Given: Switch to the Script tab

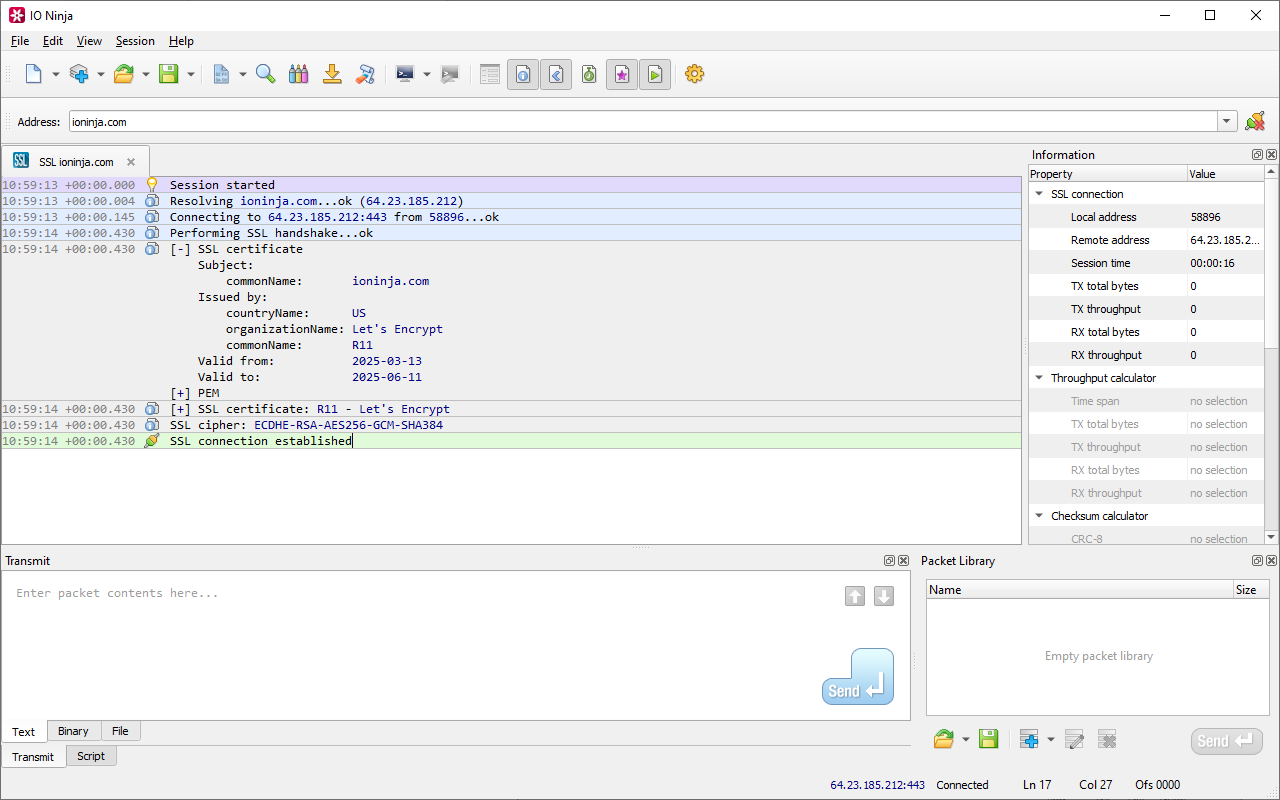Looking at the screenshot, I should 91,756.
